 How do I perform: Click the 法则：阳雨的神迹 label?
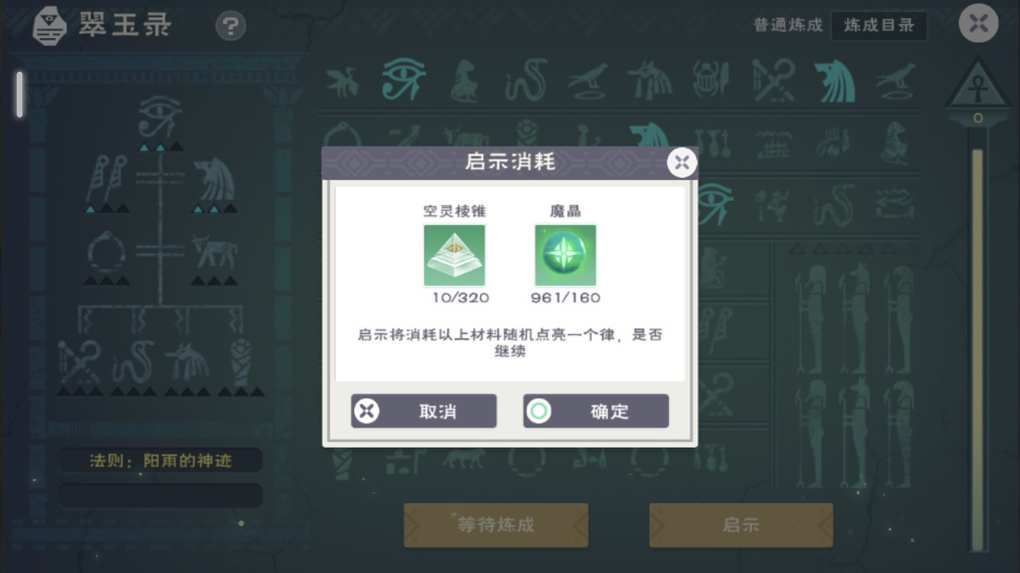coord(161,460)
